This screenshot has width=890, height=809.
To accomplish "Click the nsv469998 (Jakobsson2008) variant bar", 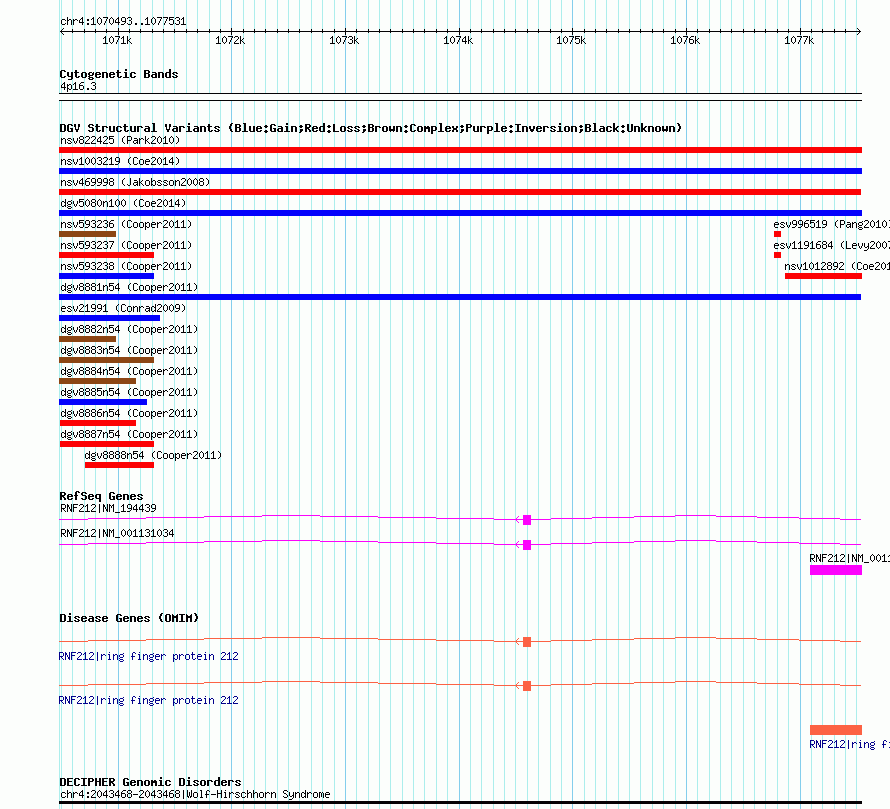I will tap(460, 192).
